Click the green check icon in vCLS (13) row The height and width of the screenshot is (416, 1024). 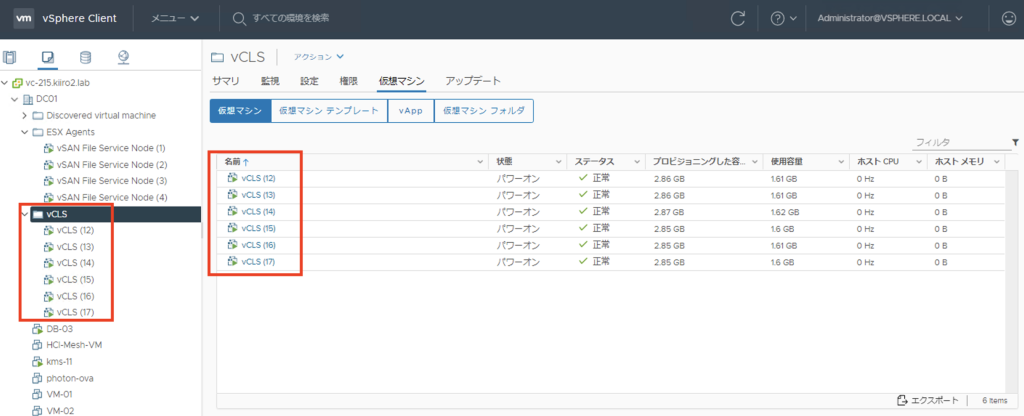click(583, 195)
